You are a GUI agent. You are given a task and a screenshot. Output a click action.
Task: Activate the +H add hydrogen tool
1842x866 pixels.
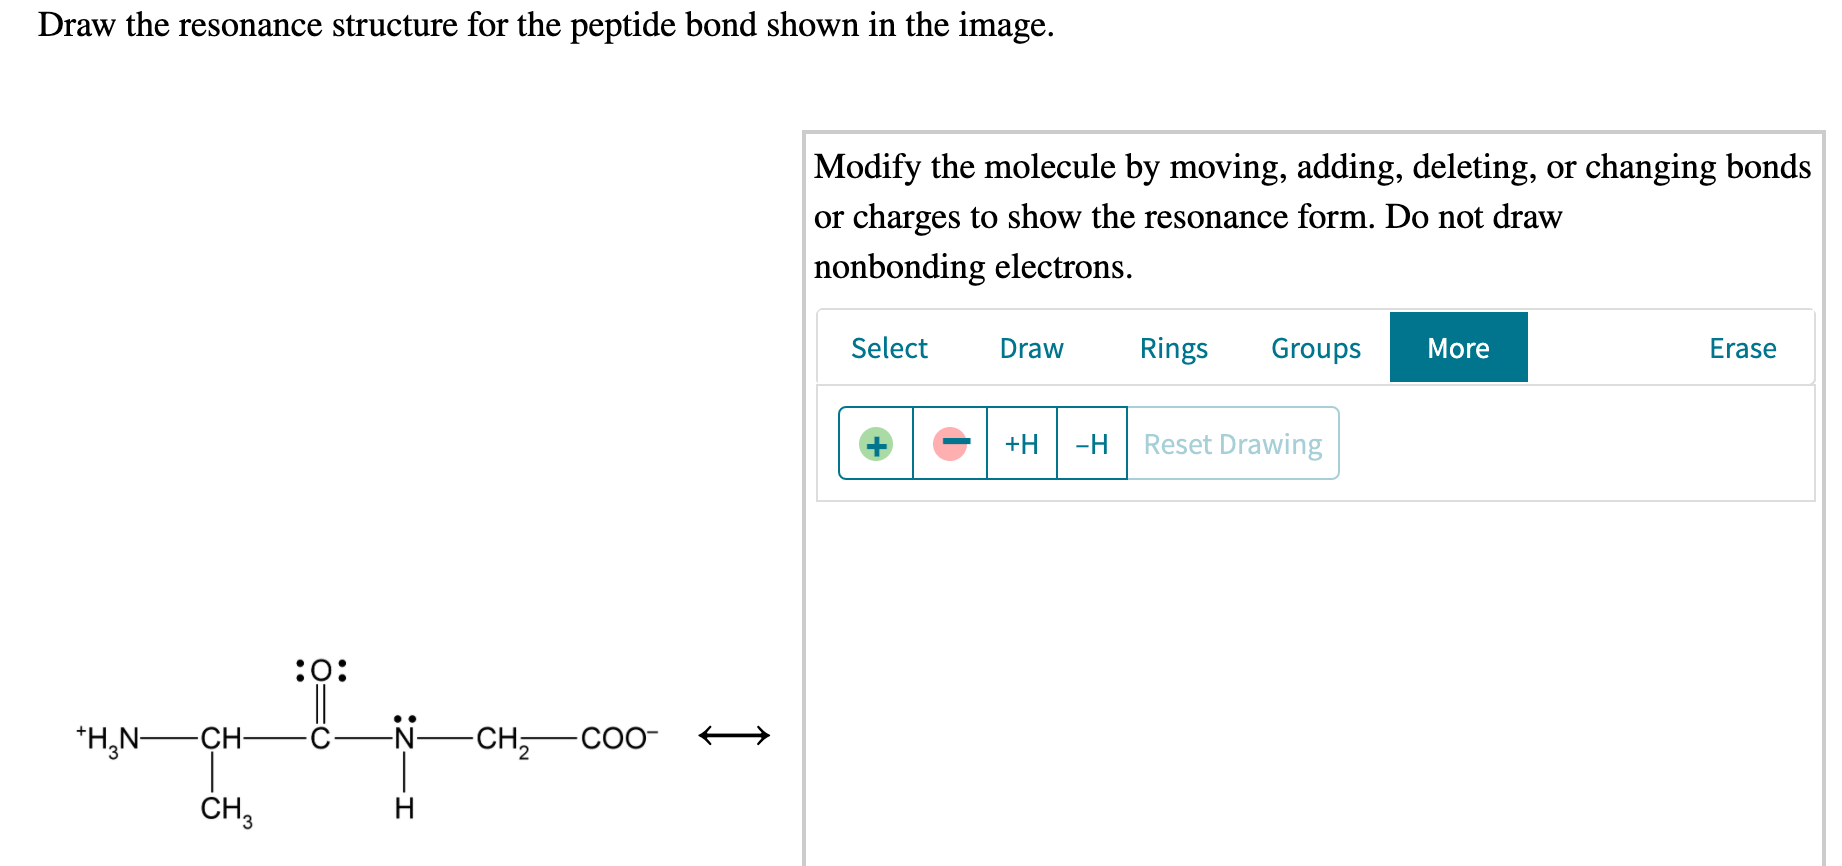coord(1022,444)
